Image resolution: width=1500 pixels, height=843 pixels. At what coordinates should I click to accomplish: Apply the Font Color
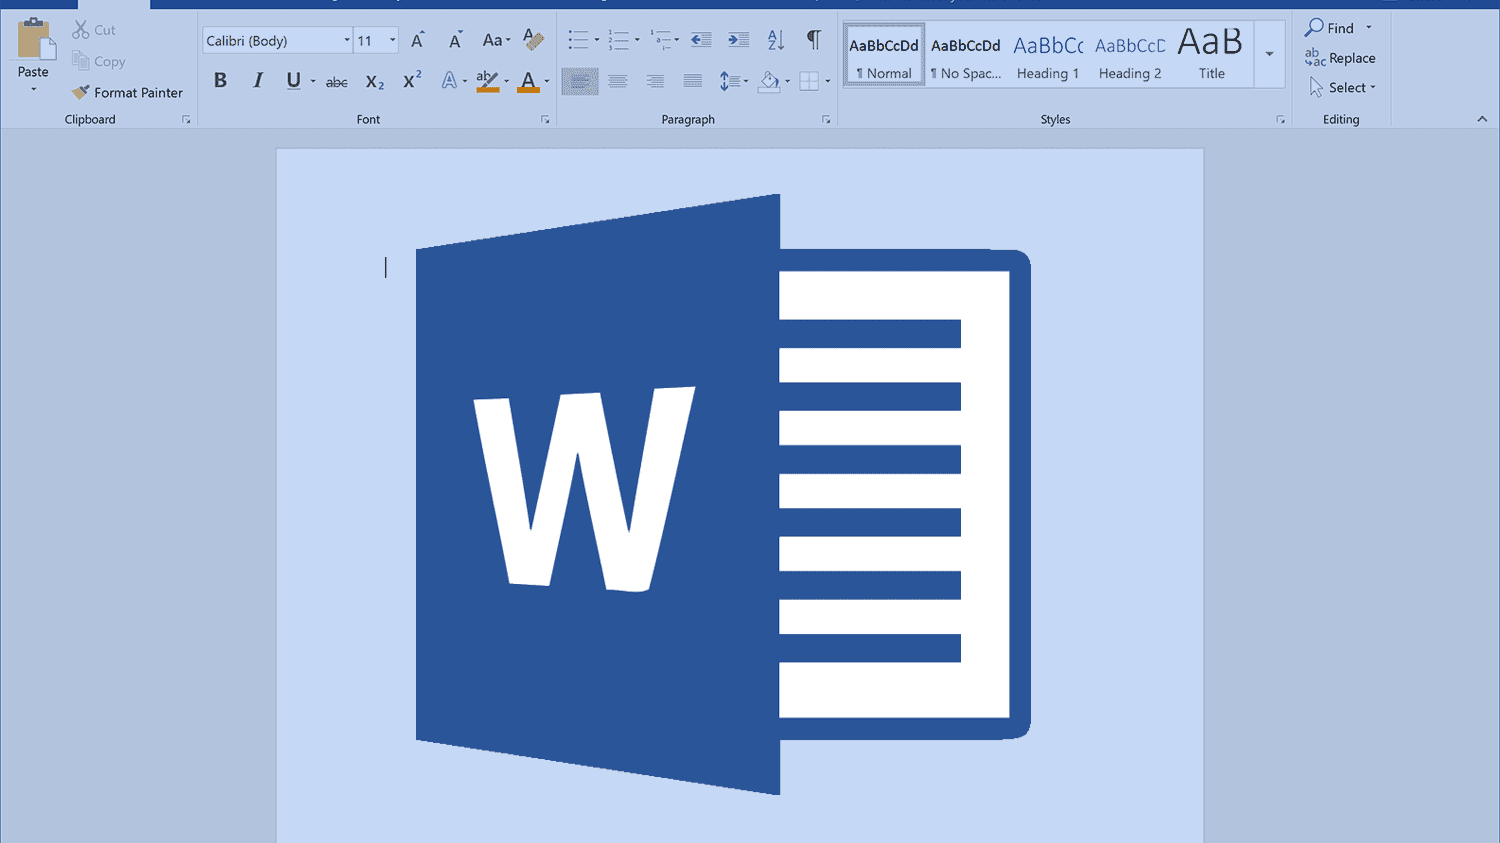528,81
